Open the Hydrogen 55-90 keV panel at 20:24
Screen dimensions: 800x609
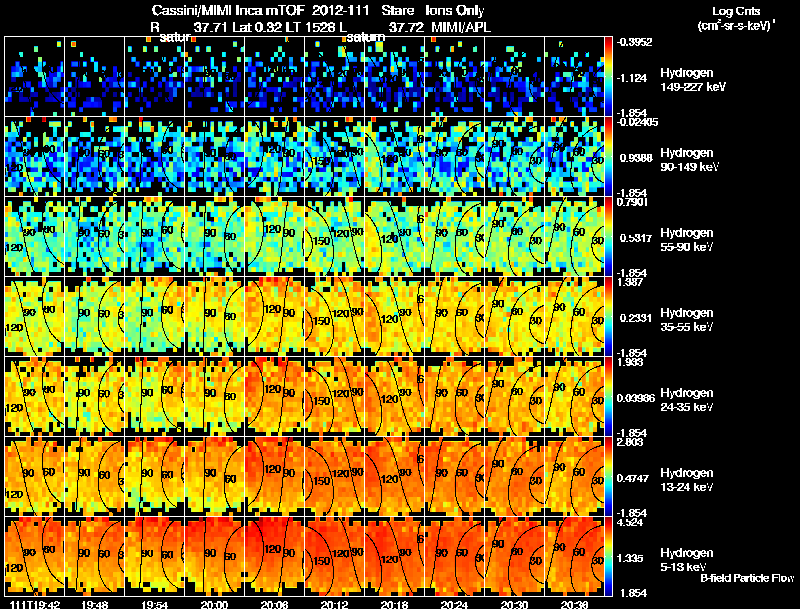(x=454, y=236)
